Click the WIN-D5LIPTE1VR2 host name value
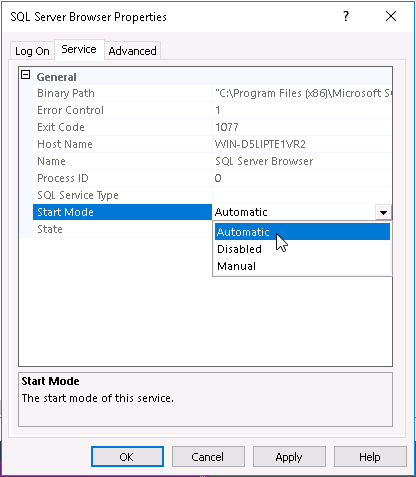The height and width of the screenshot is (477, 416). pyautogui.click(x=260, y=144)
